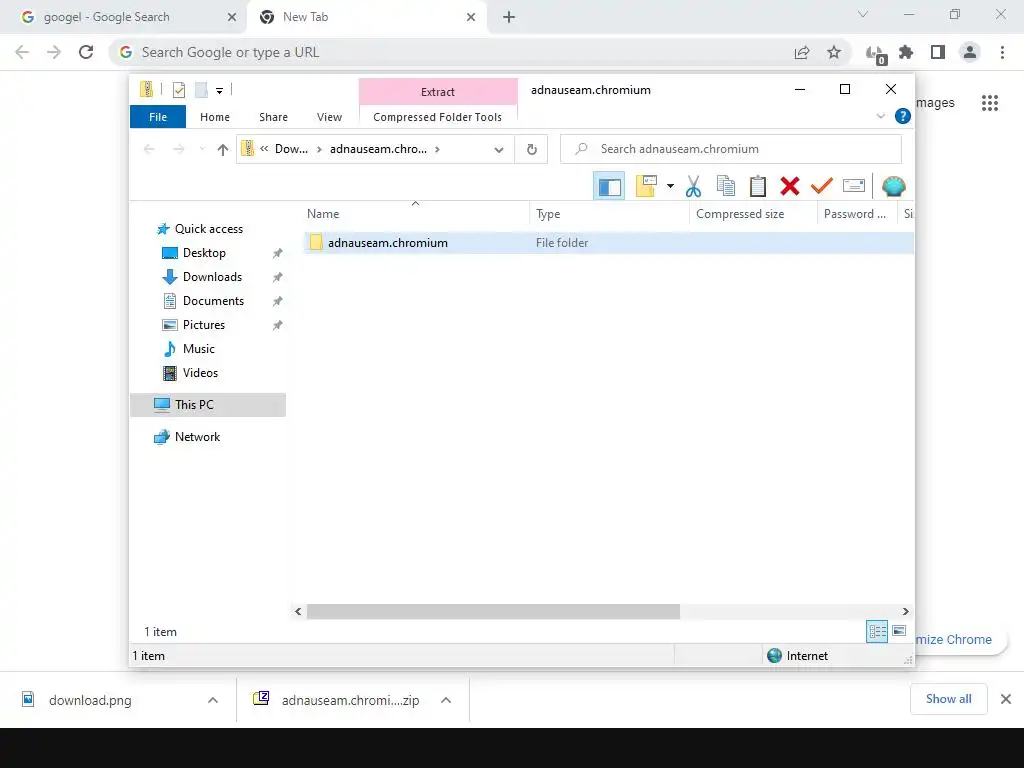Switch to large icons view icon

(x=899, y=631)
